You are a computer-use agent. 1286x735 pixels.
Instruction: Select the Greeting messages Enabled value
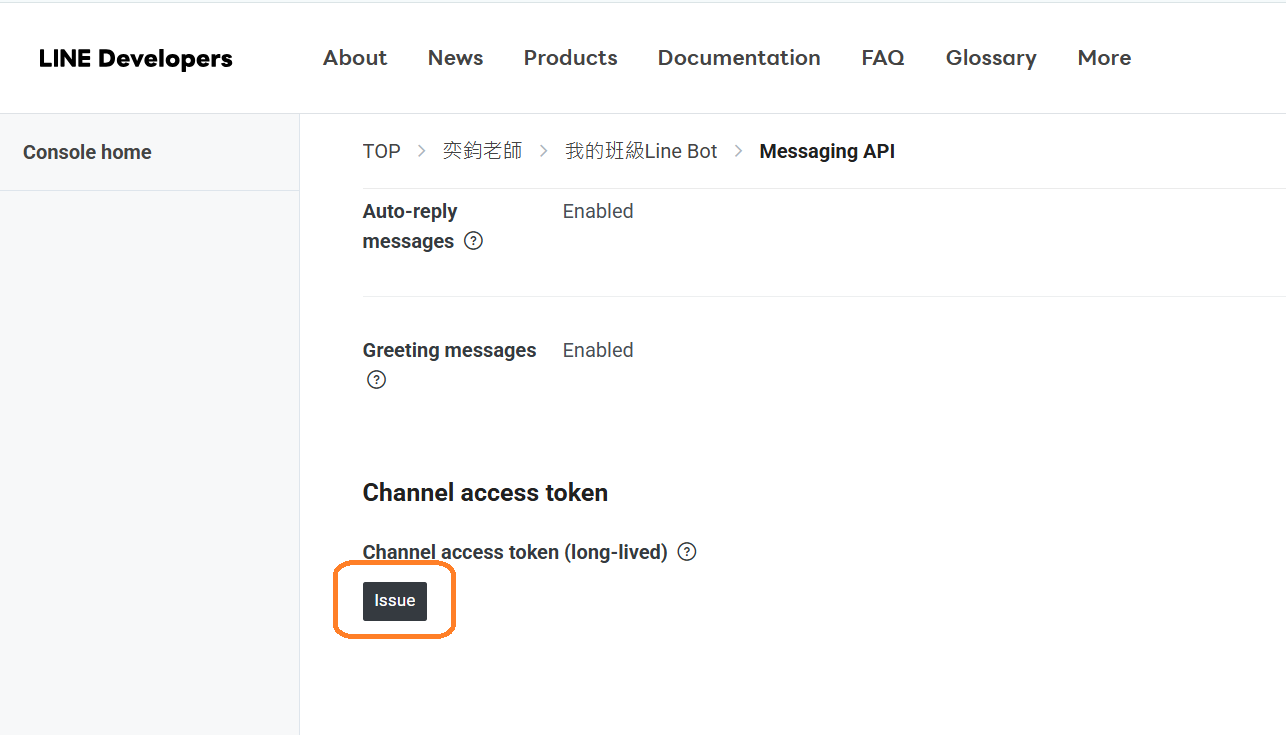click(x=598, y=350)
